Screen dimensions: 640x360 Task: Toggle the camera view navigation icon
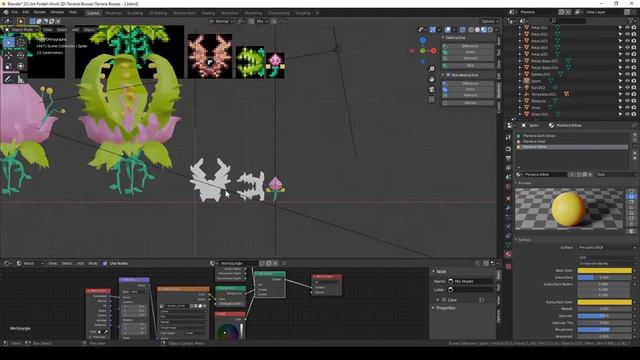pyautogui.click(x=431, y=89)
